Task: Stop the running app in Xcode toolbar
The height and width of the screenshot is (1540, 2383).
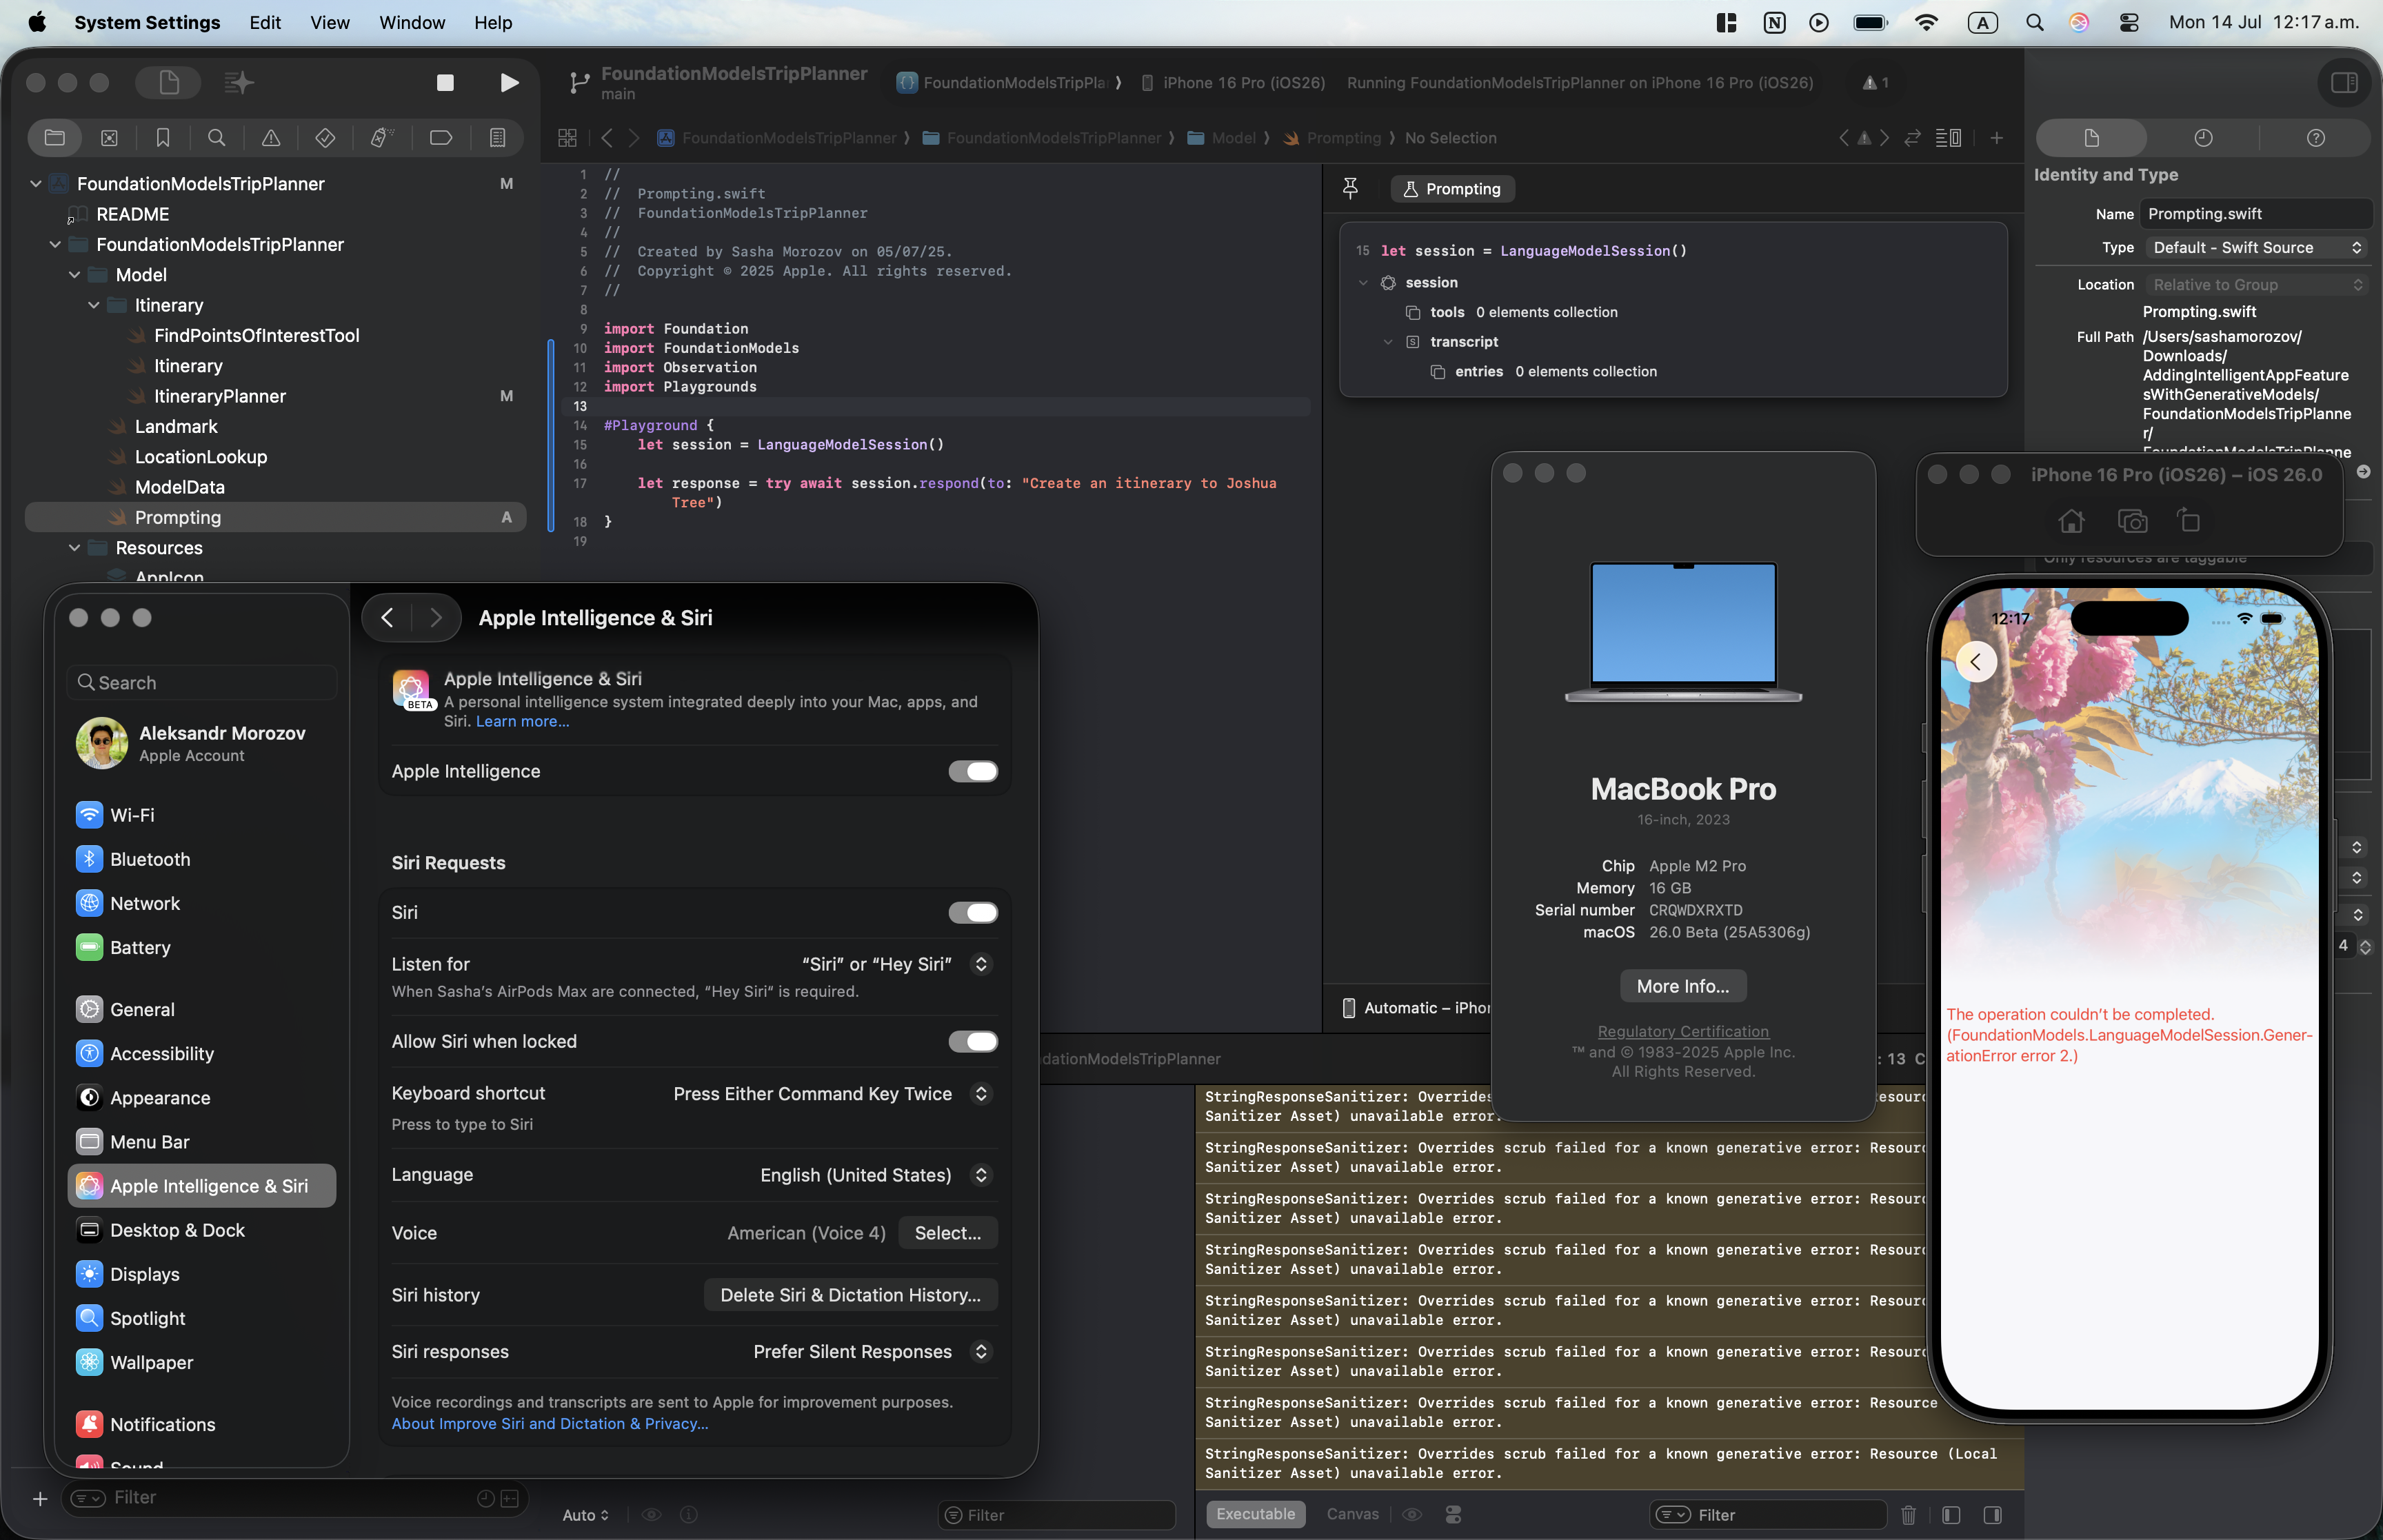Action: (x=445, y=83)
